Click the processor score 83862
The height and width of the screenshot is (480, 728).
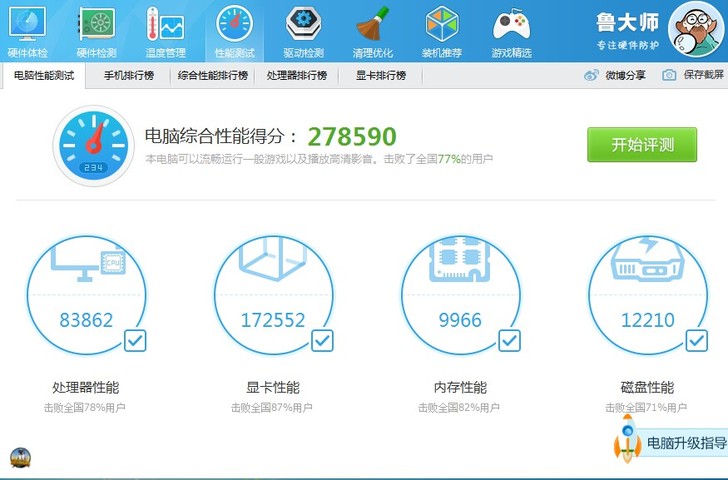pos(86,320)
